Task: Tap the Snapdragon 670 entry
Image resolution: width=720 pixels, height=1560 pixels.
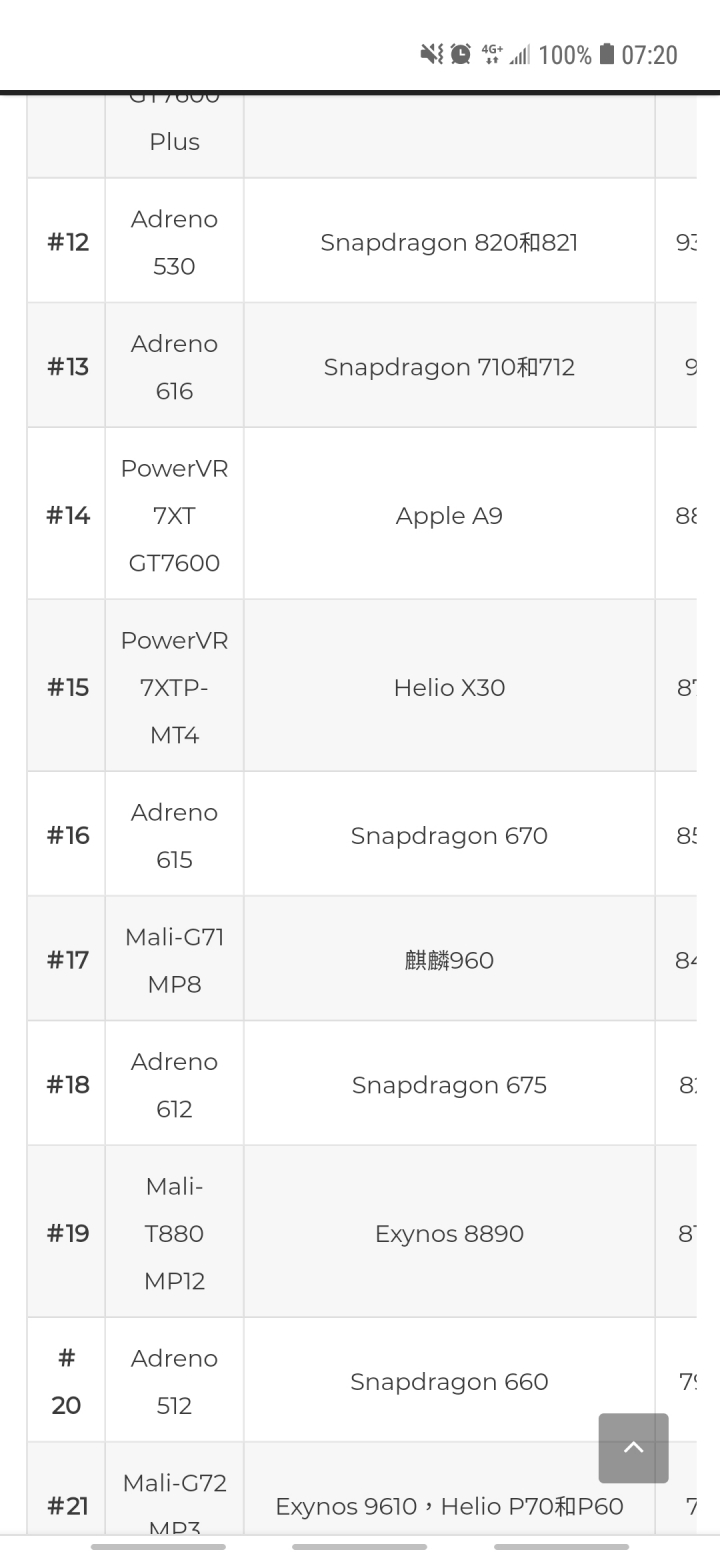Action: [x=449, y=834]
